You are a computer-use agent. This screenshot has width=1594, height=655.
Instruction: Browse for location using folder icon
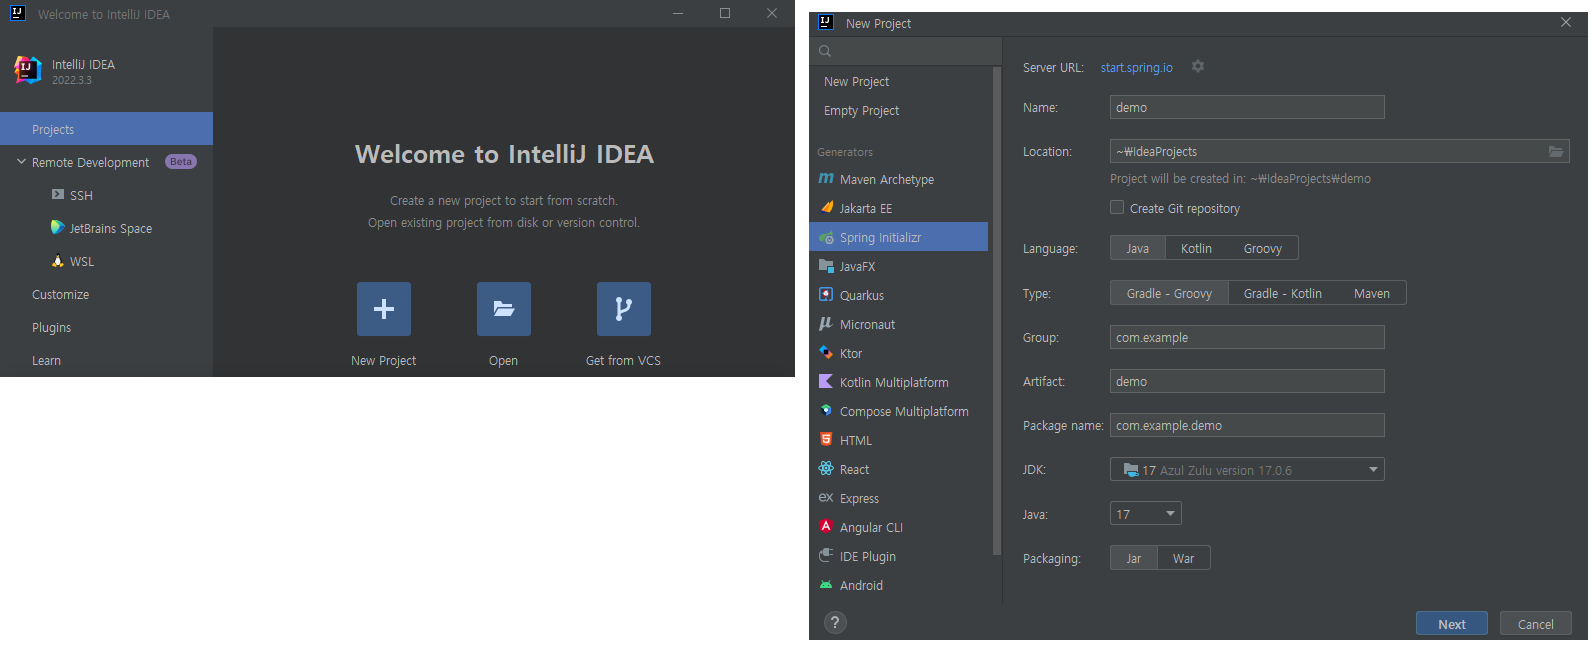(1556, 151)
